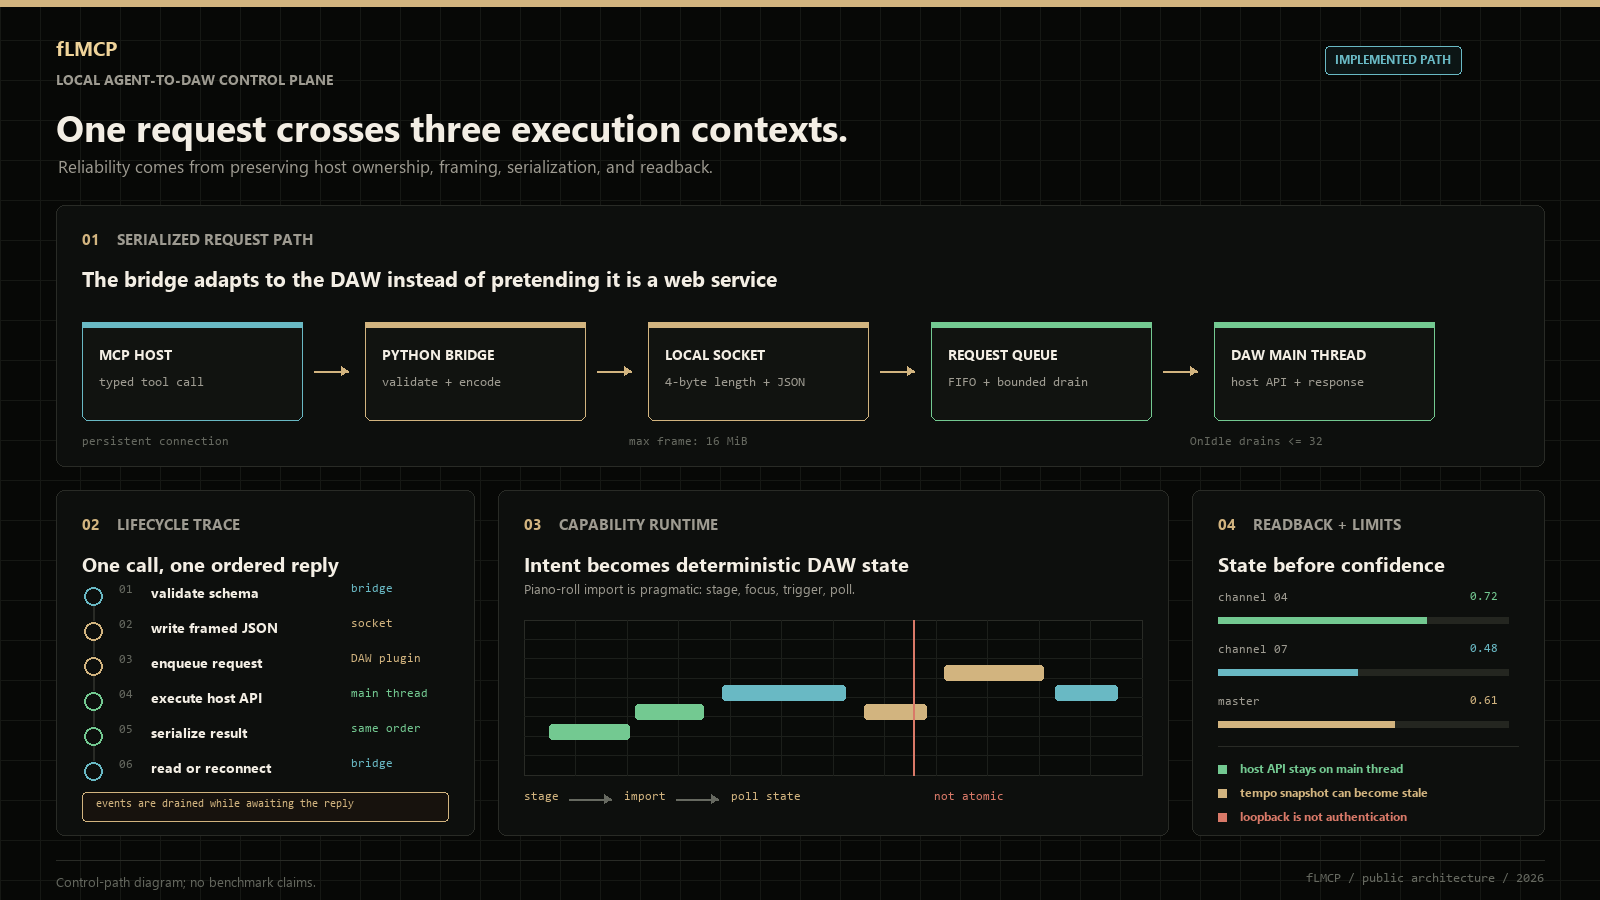Select the 'main thread' owner tag

(x=389, y=694)
